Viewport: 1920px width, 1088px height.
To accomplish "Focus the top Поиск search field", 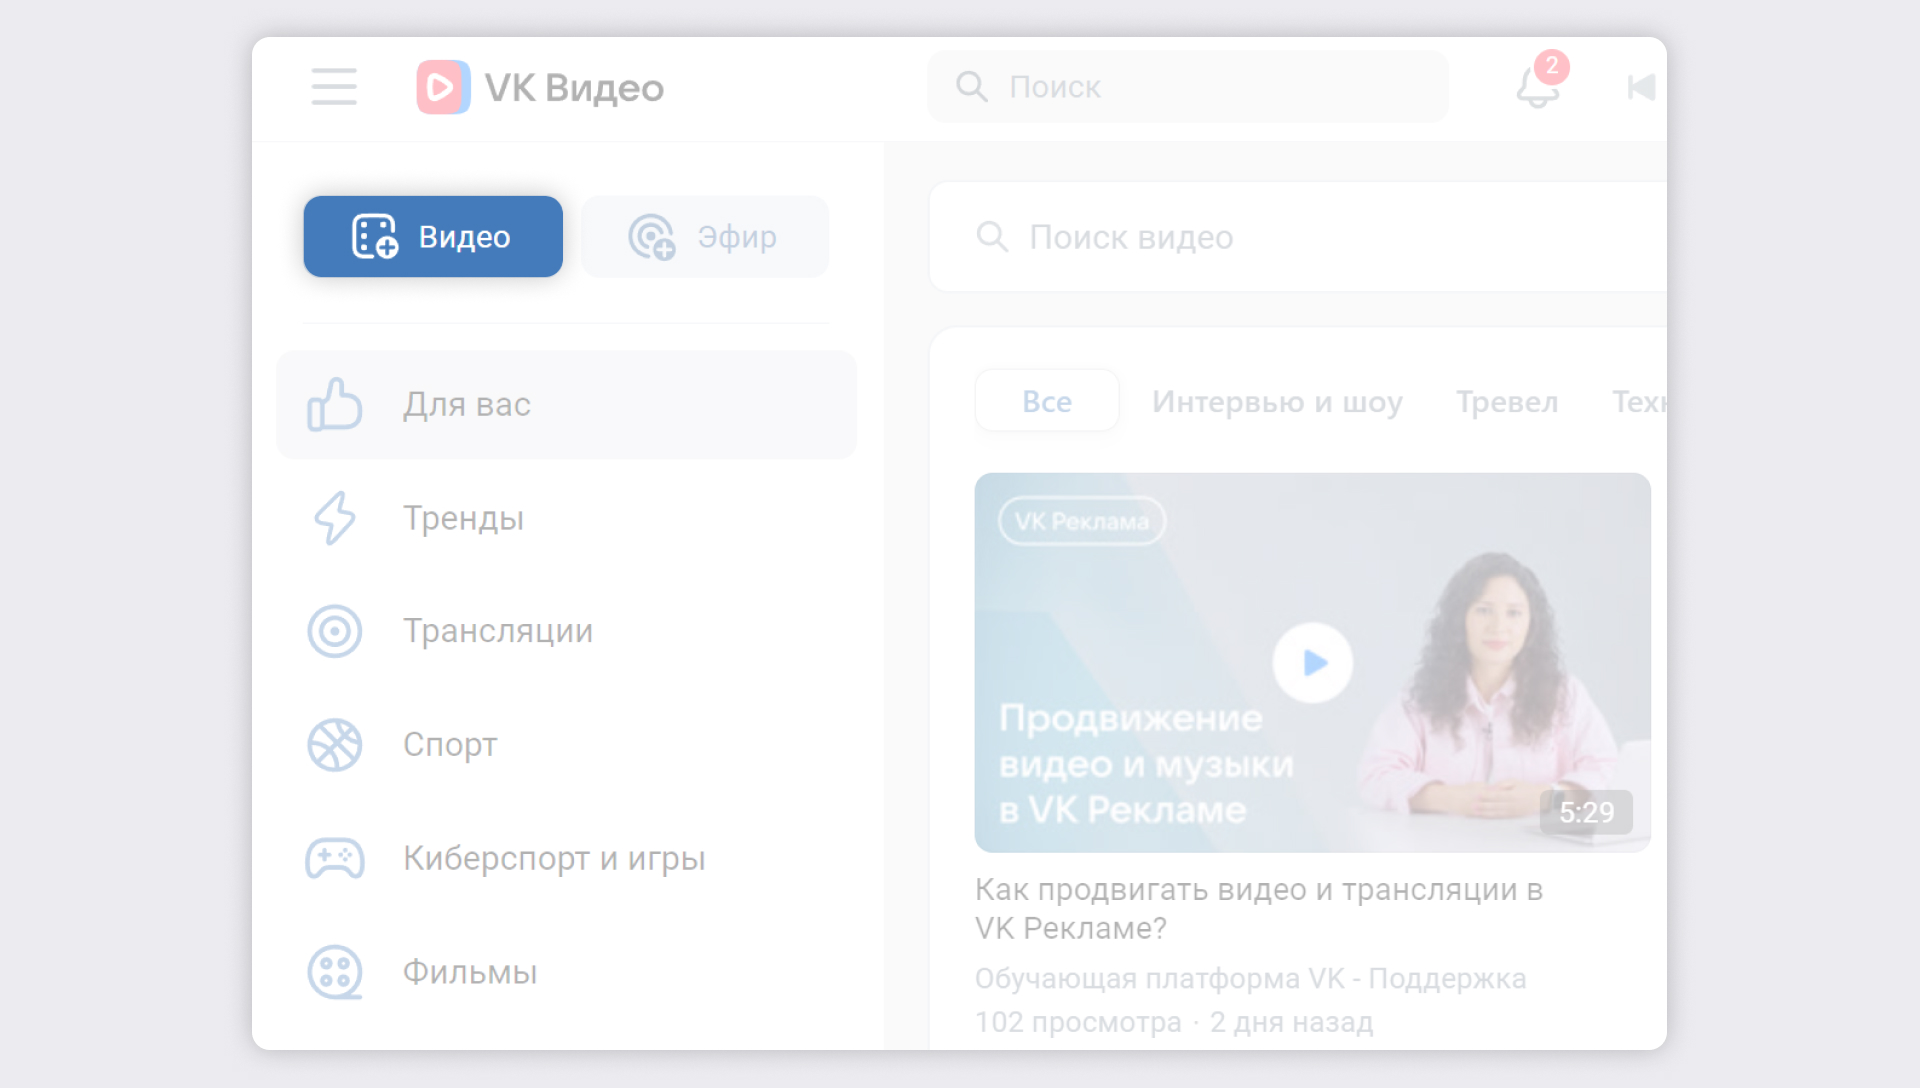I will coord(1188,87).
